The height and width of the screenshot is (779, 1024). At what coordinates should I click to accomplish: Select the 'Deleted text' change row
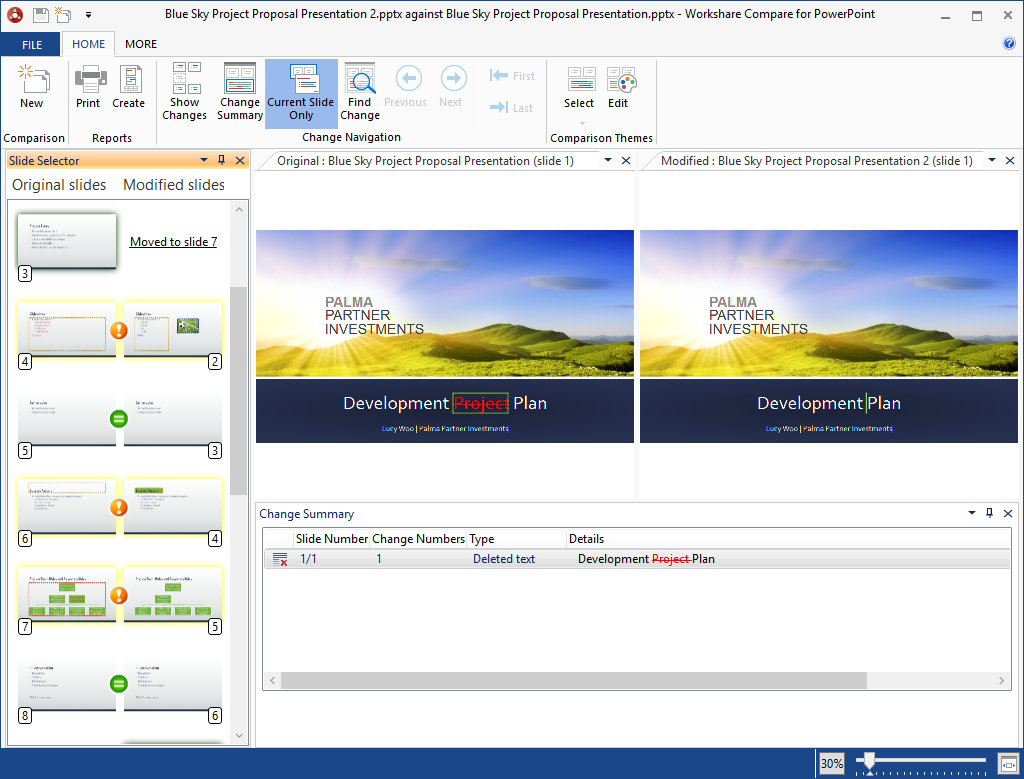(637, 559)
